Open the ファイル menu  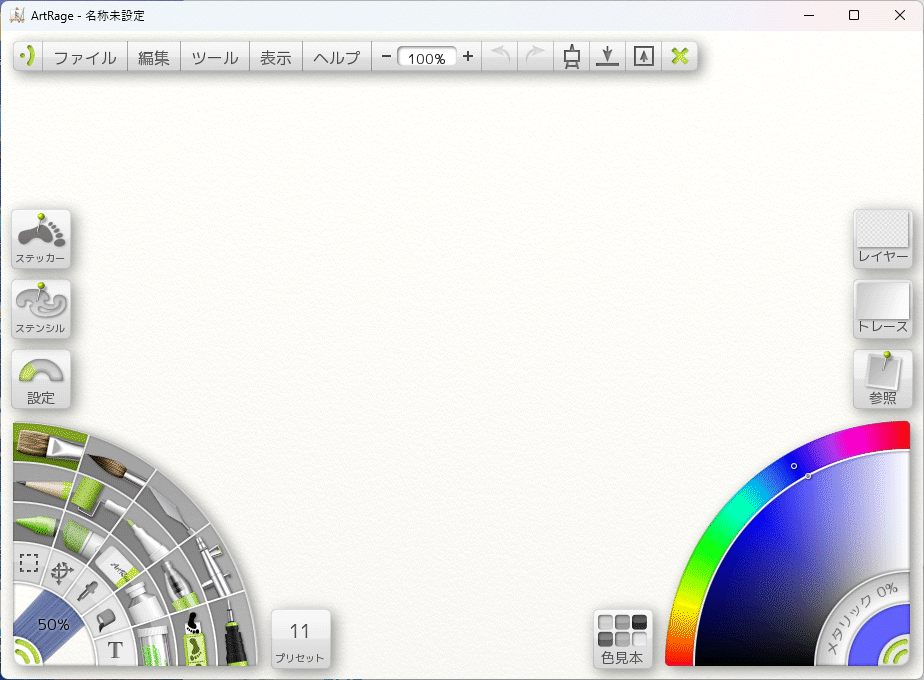(85, 57)
